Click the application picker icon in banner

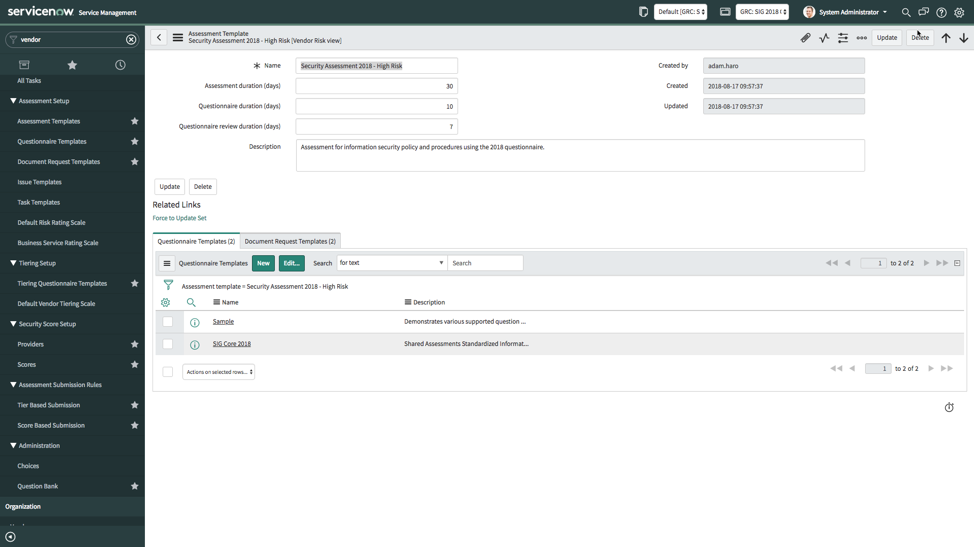[725, 12]
